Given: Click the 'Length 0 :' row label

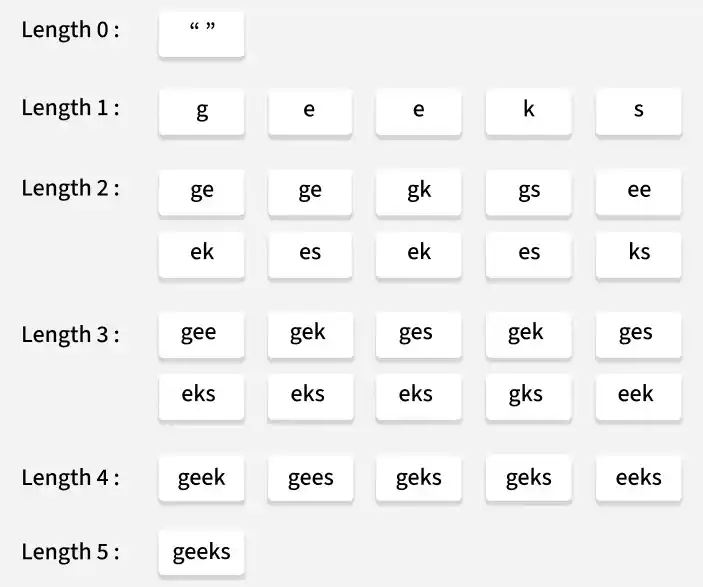Looking at the screenshot, I should tap(70, 30).
